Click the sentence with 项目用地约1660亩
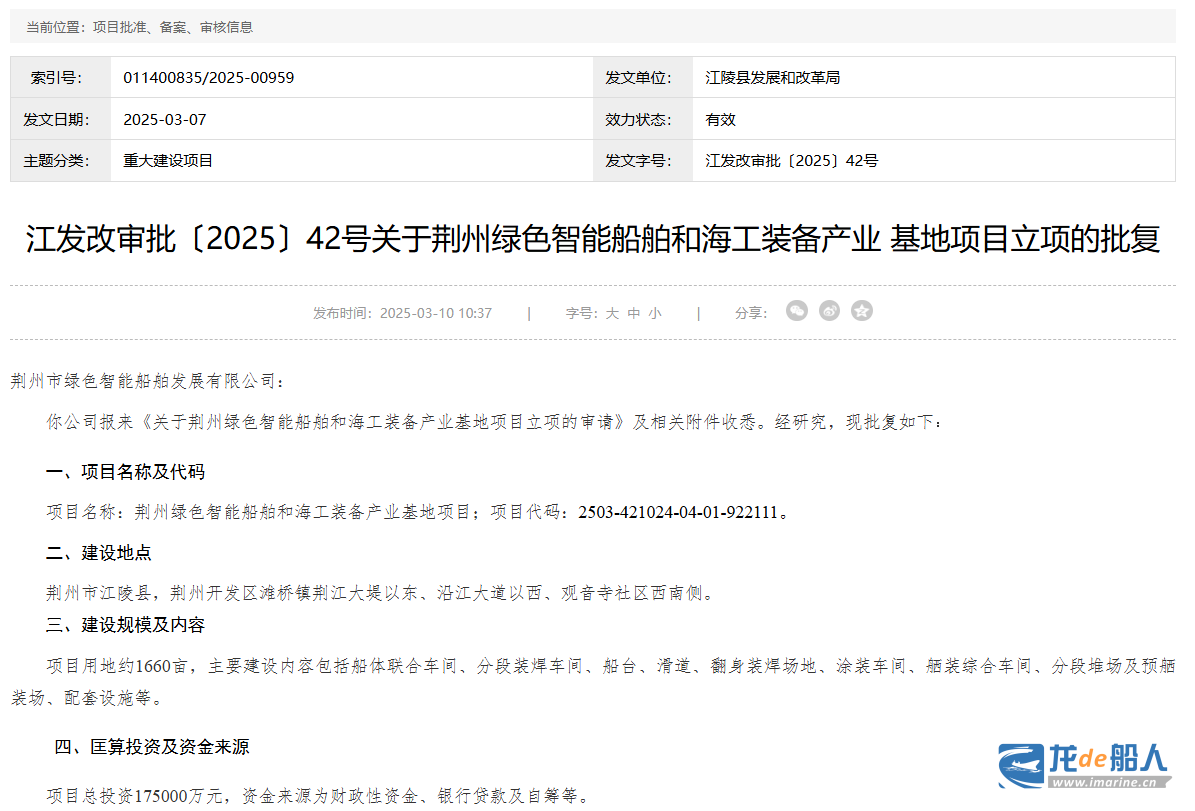This screenshot has height=811, width=1195. (593, 681)
